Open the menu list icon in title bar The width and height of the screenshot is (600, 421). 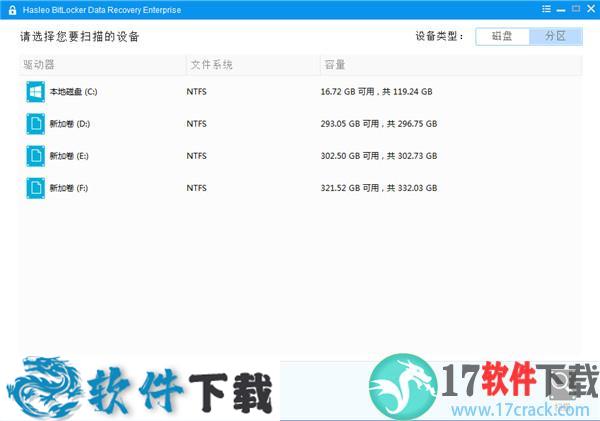546,9
